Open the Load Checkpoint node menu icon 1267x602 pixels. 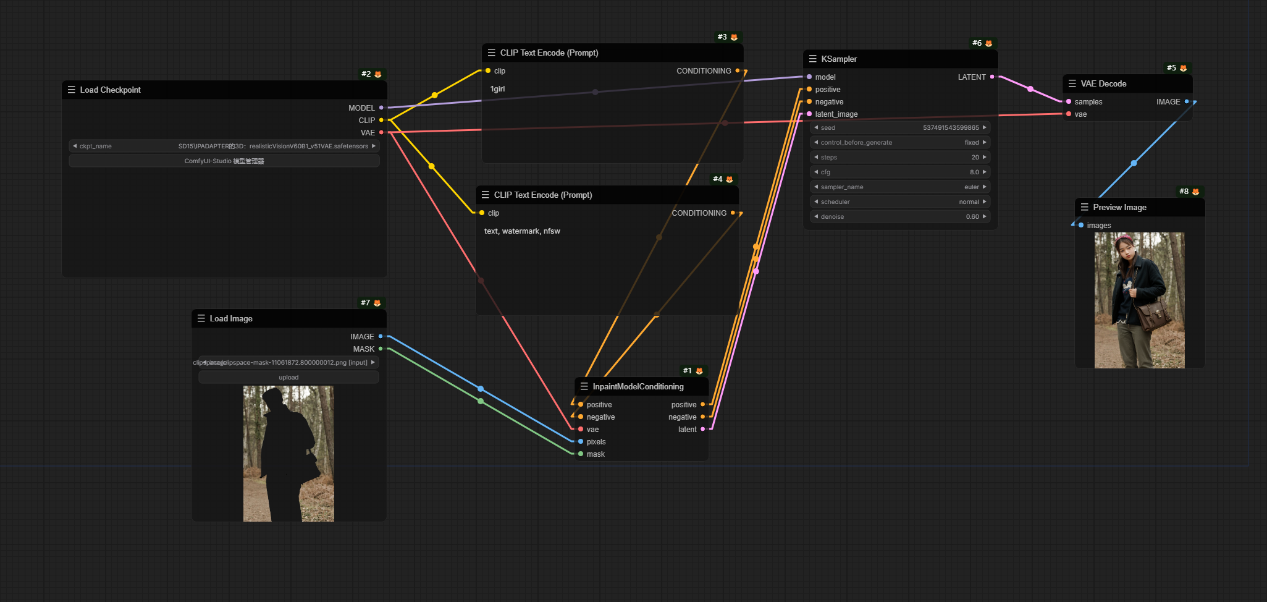tap(71, 90)
